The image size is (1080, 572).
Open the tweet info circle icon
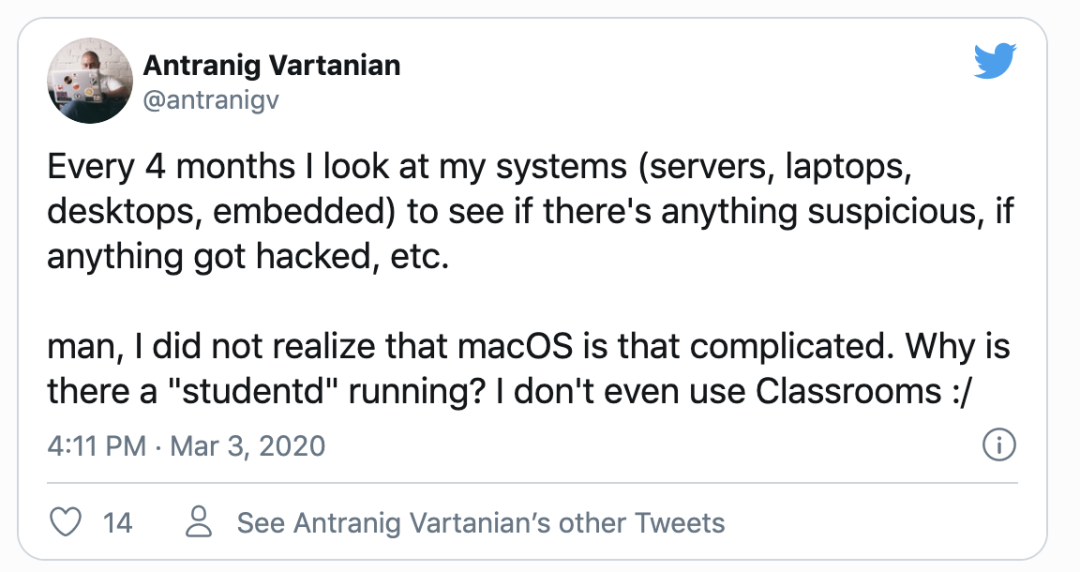coord(999,445)
